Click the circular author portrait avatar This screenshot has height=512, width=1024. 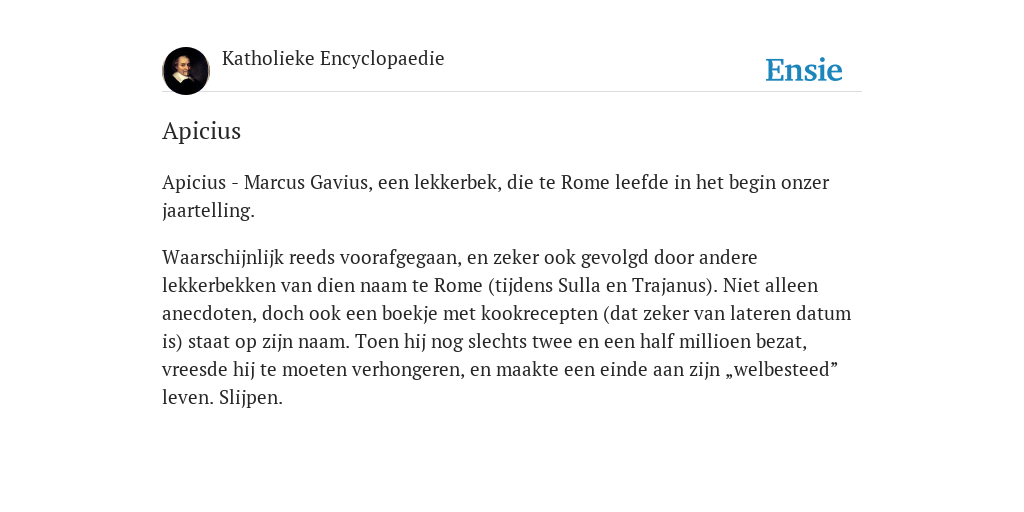(x=186, y=71)
